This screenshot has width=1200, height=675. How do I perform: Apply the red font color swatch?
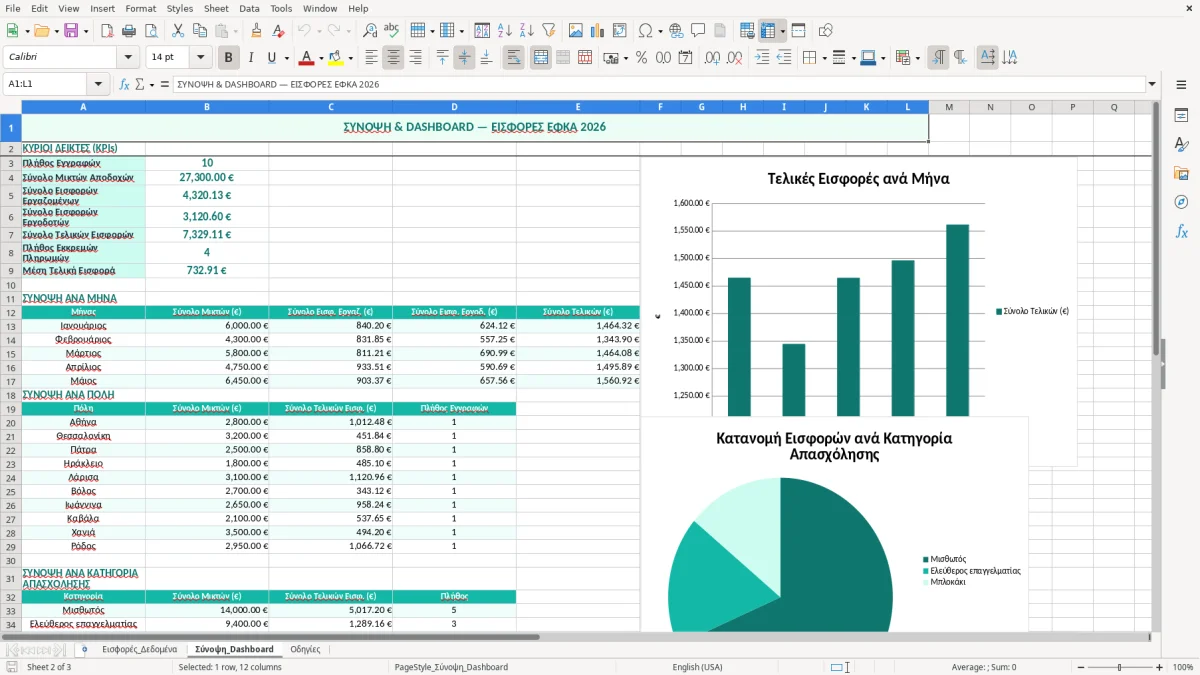click(306, 58)
